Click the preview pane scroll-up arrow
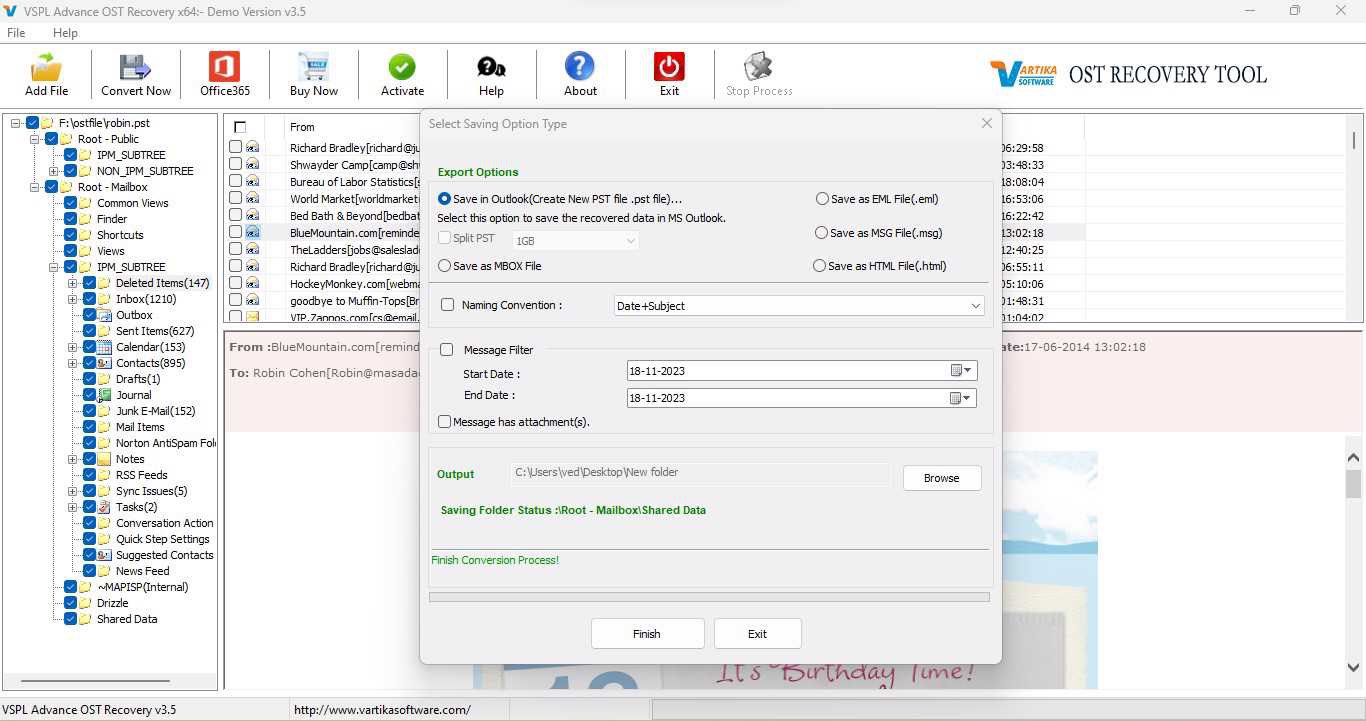 click(x=1353, y=457)
